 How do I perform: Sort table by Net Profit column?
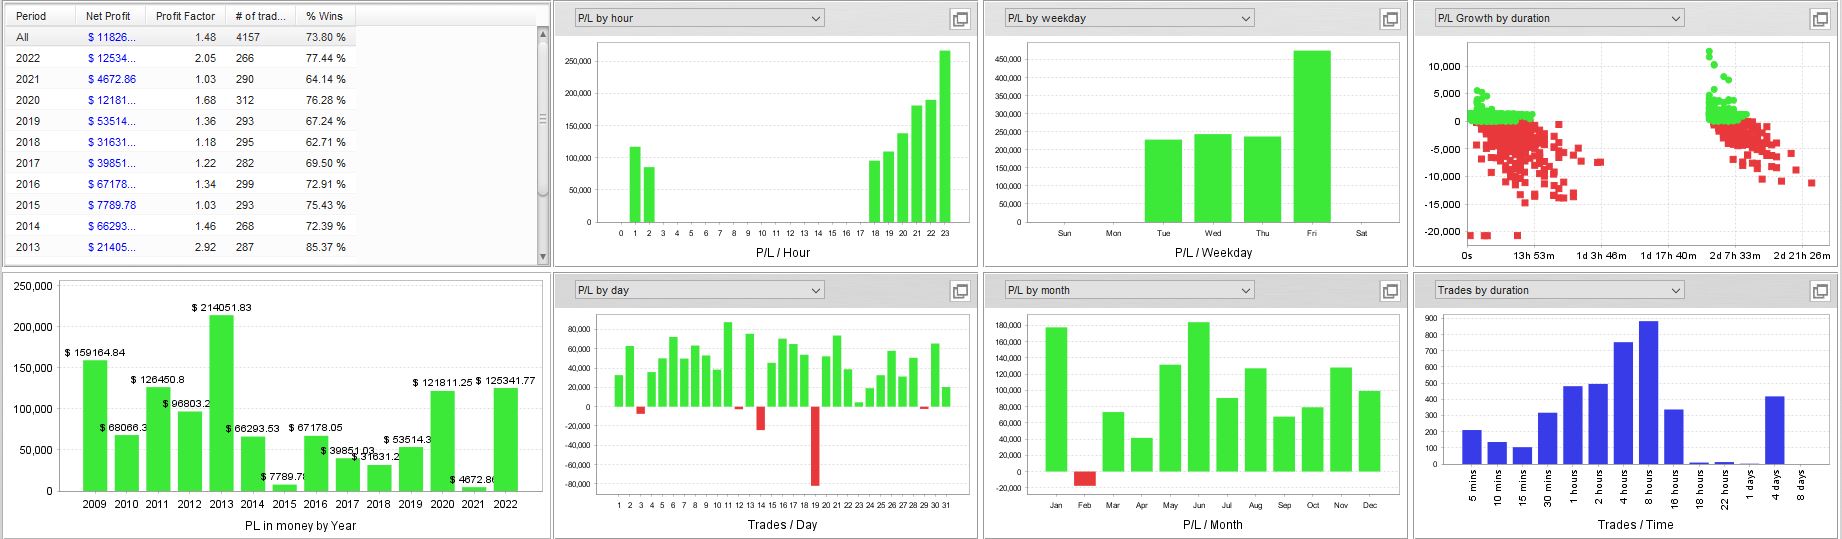click(x=110, y=16)
